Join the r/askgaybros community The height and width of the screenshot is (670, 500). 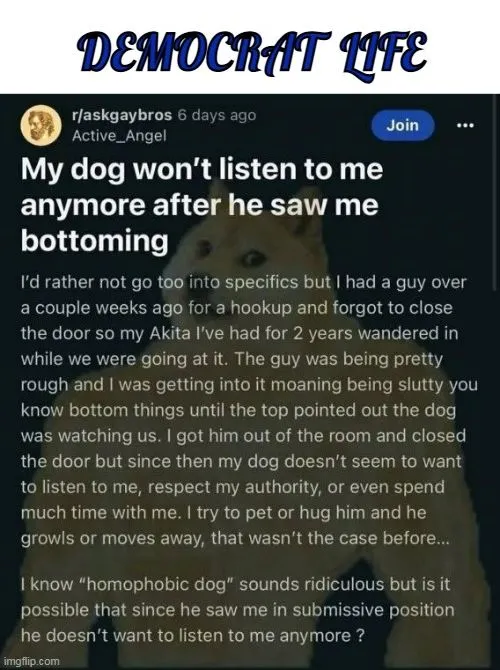coord(403,125)
